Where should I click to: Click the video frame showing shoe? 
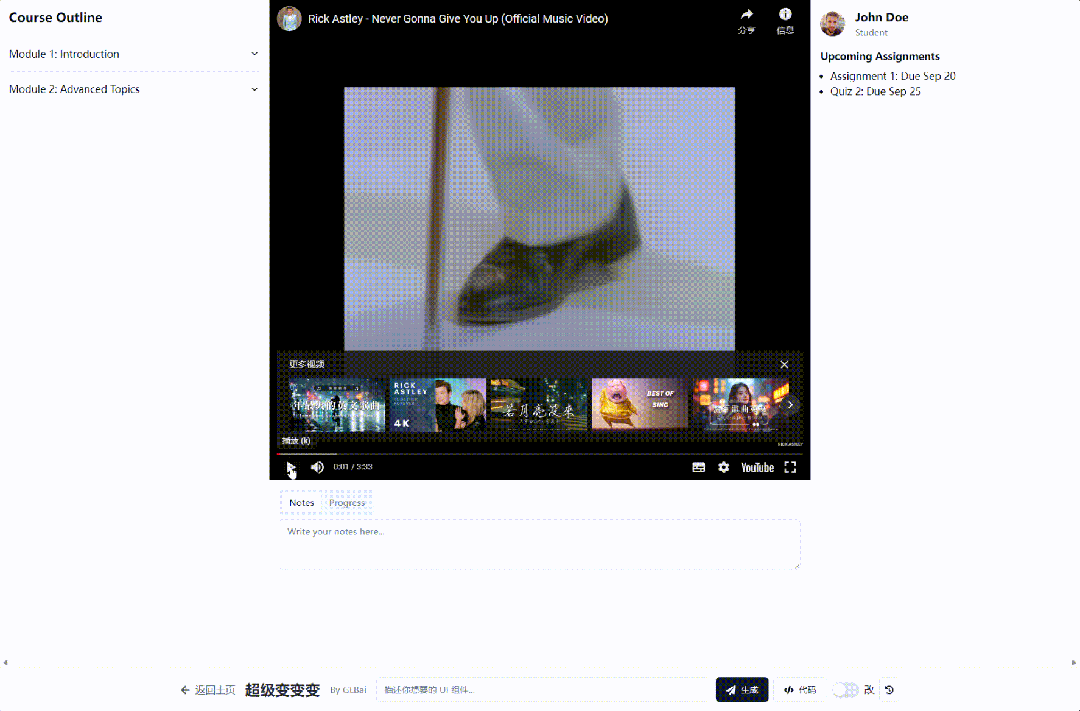click(539, 218)
